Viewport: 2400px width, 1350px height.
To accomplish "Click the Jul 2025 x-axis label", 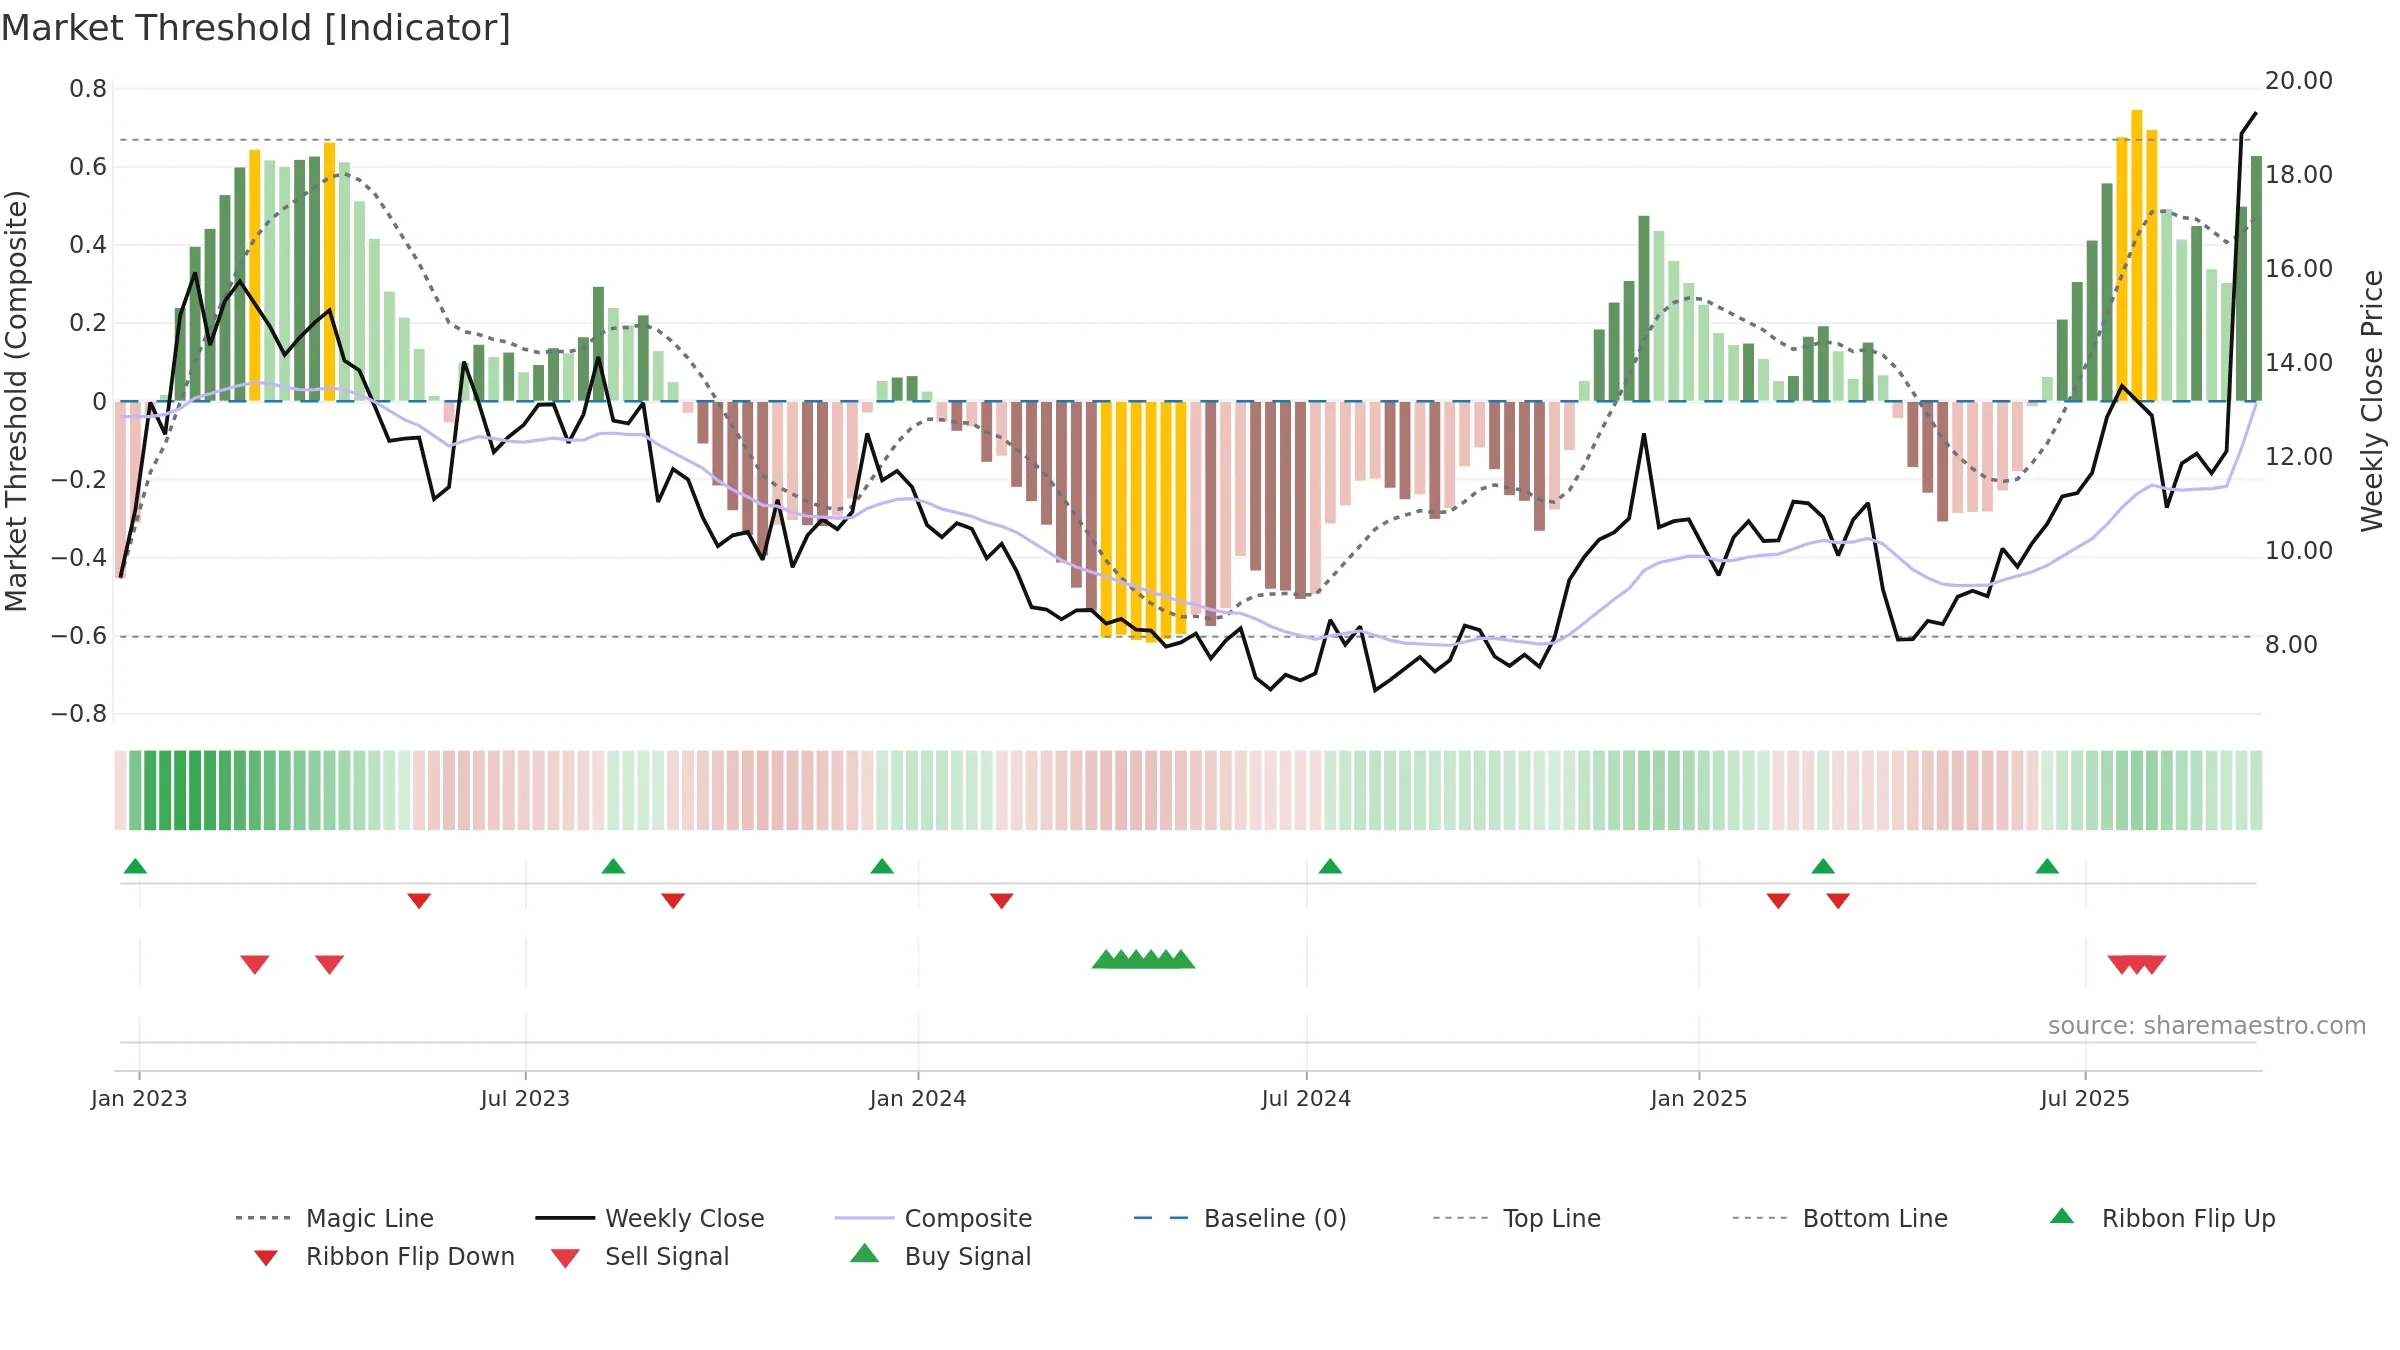I will 2085,1099.
